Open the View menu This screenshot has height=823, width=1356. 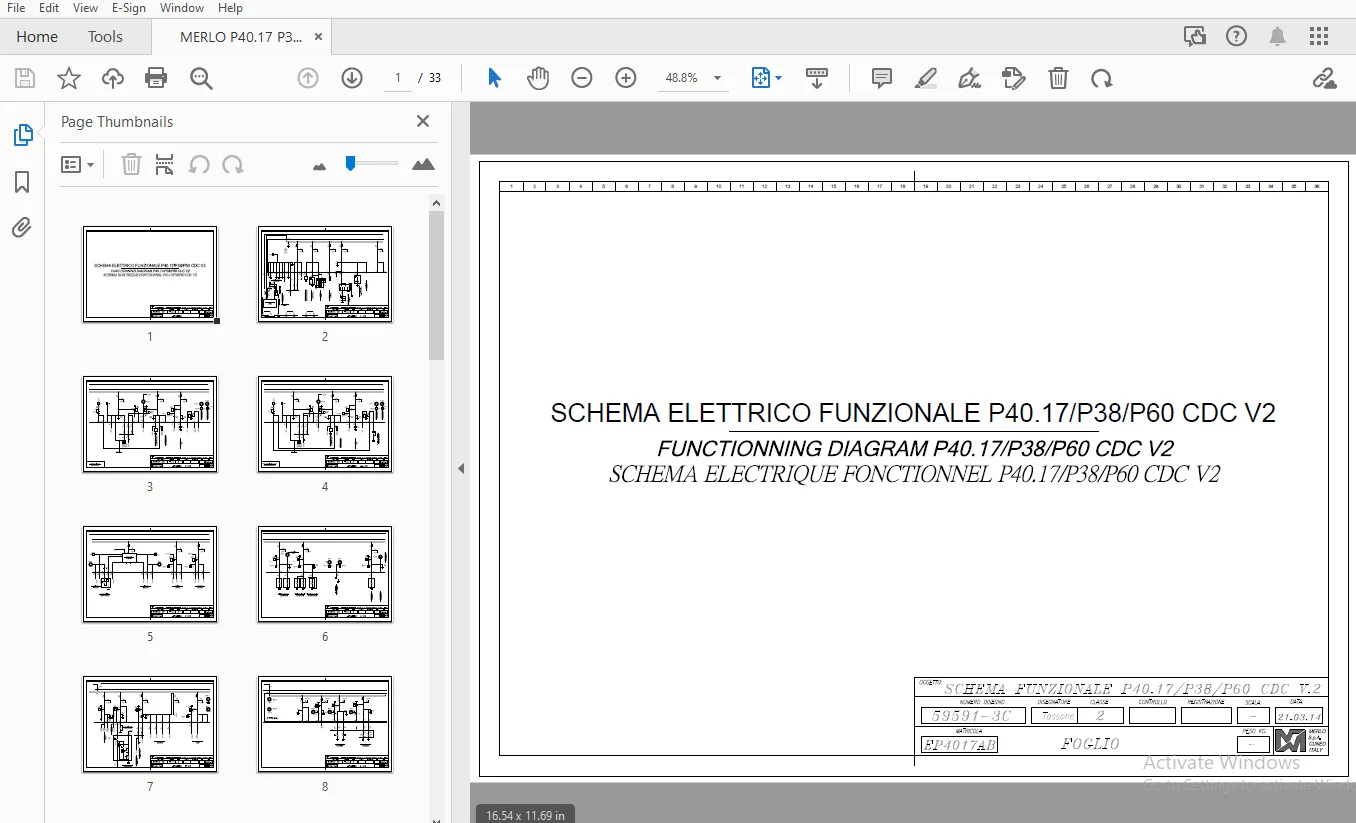pyautogui.click(x=86, y=8)
